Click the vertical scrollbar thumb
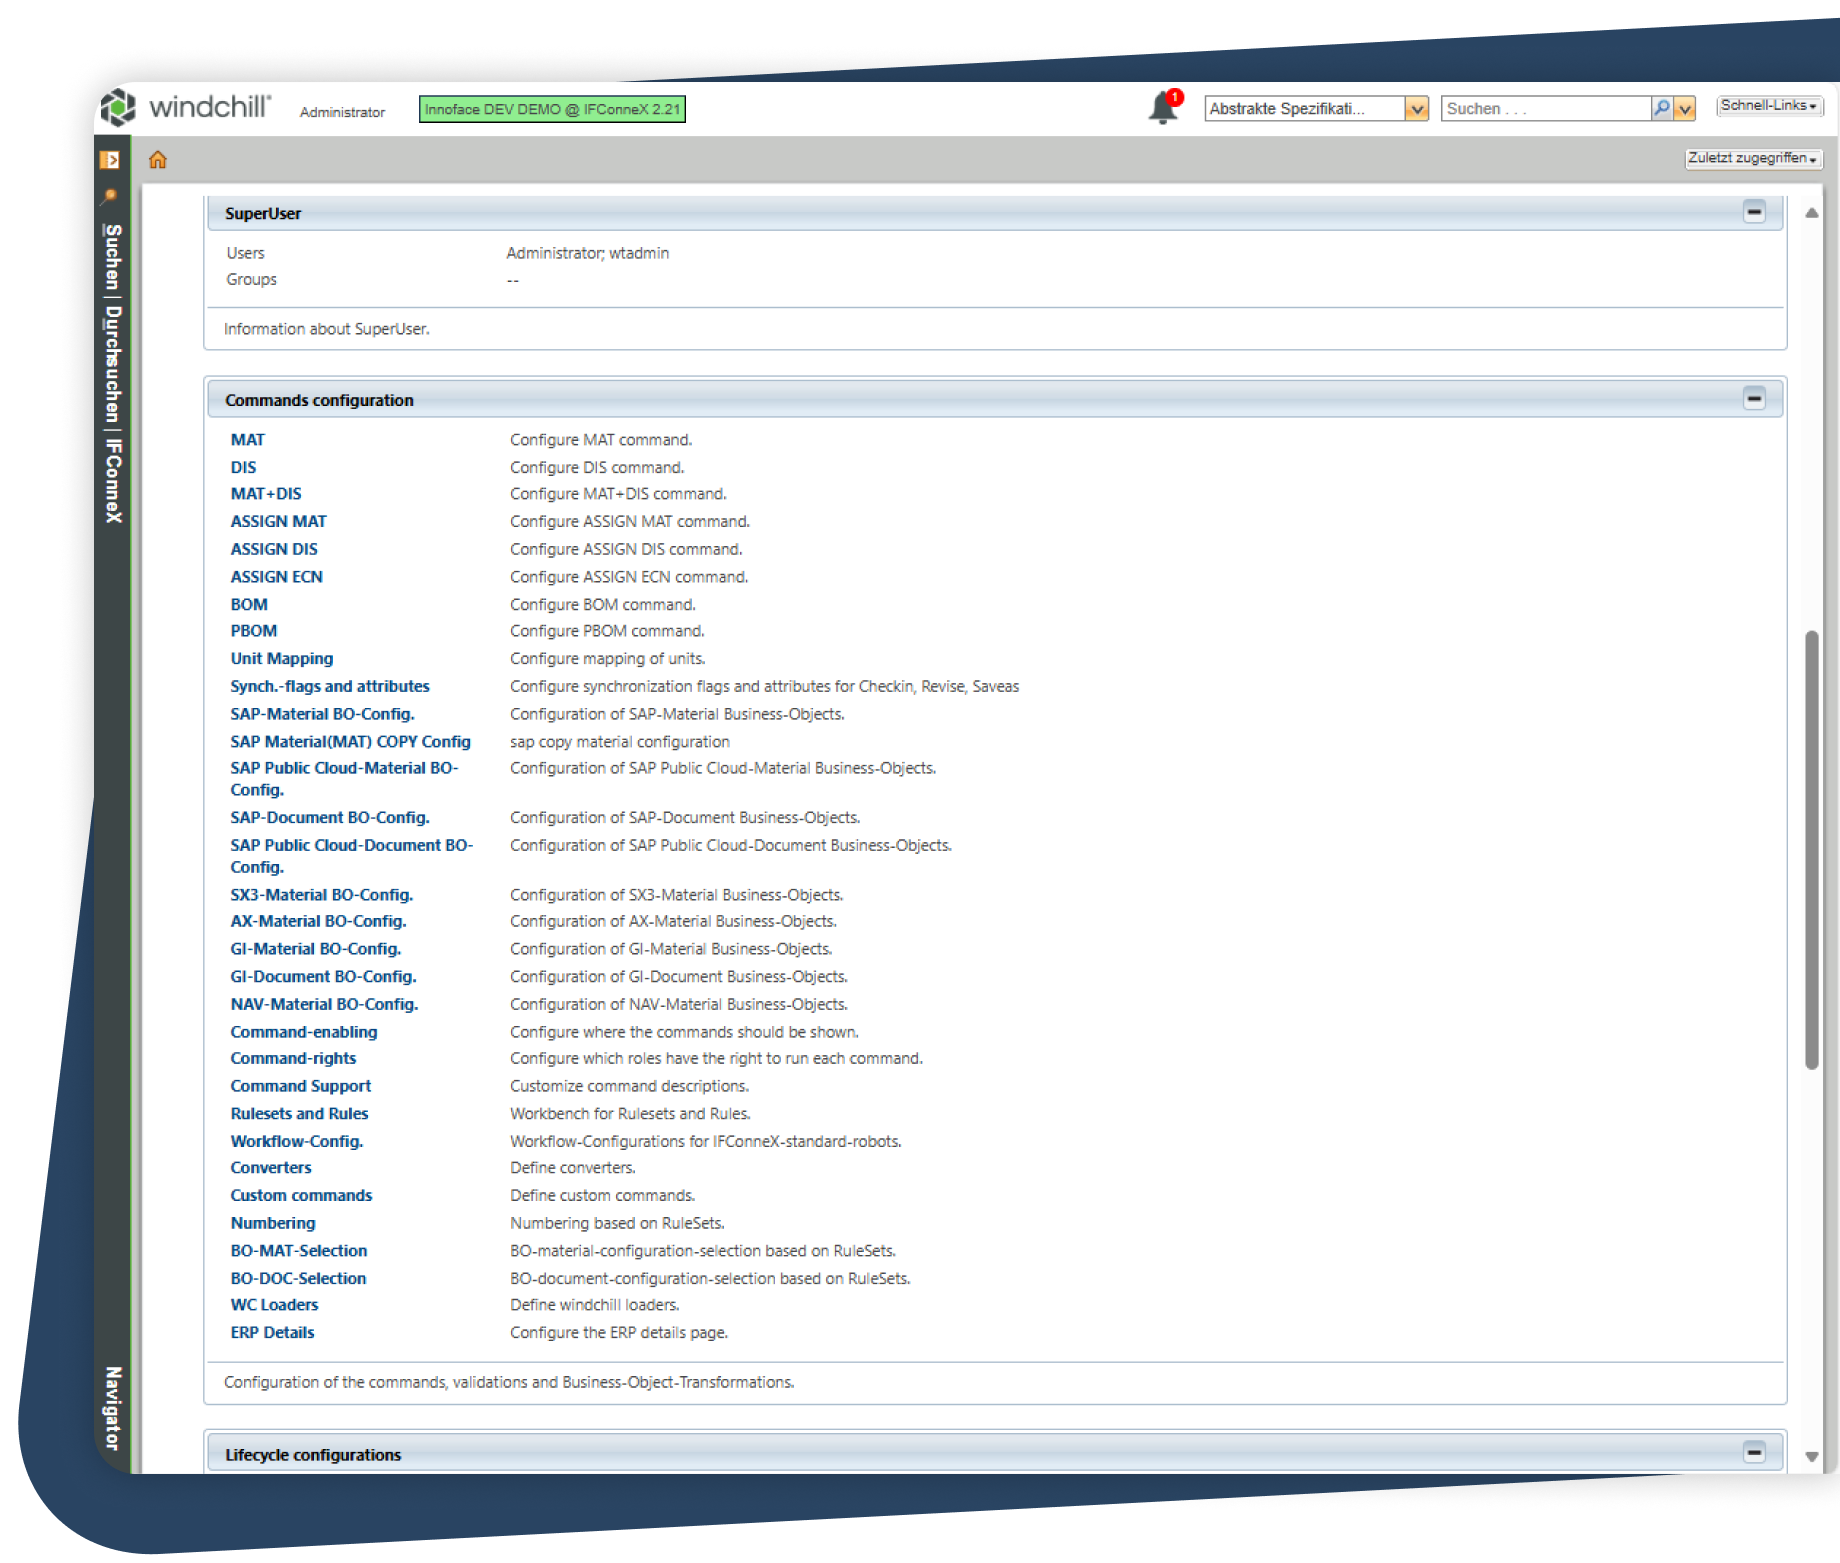1840x1563 pixels. [x=1811, y=850]
